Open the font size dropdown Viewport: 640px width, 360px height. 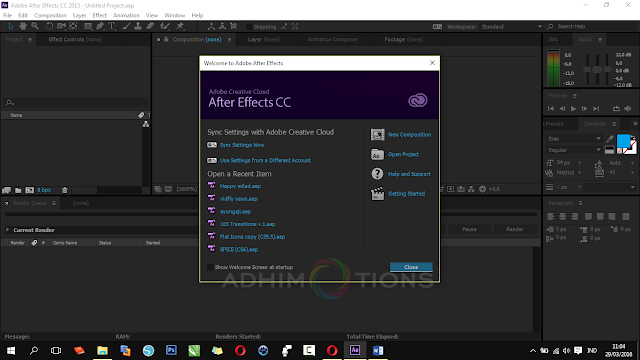pos(579,163)
